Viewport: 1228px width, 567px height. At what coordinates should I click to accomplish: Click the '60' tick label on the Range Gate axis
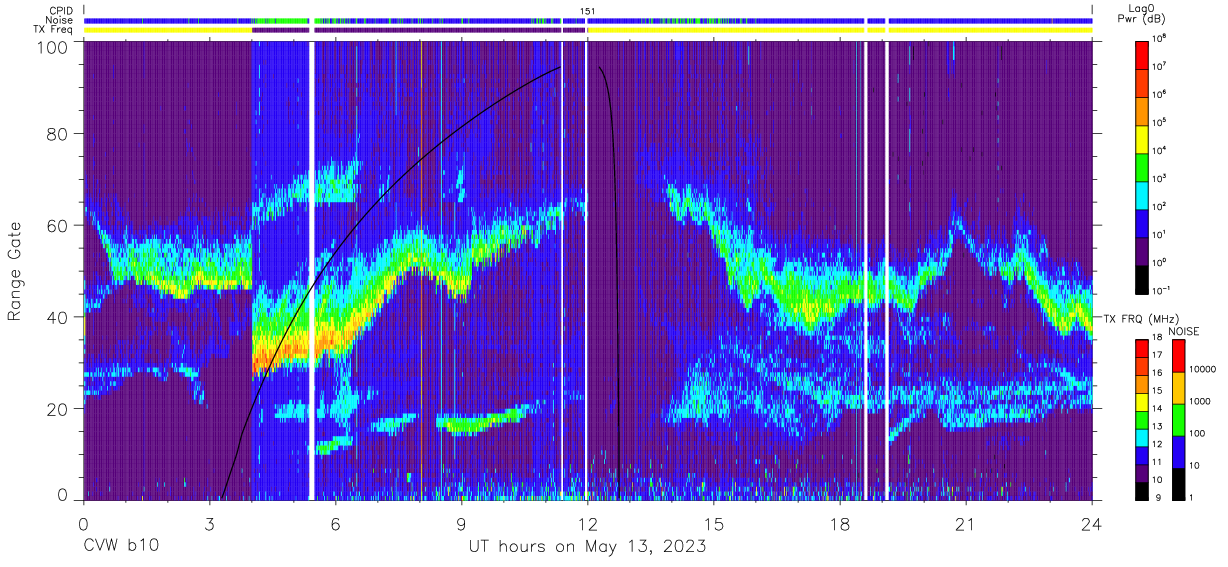59,225
